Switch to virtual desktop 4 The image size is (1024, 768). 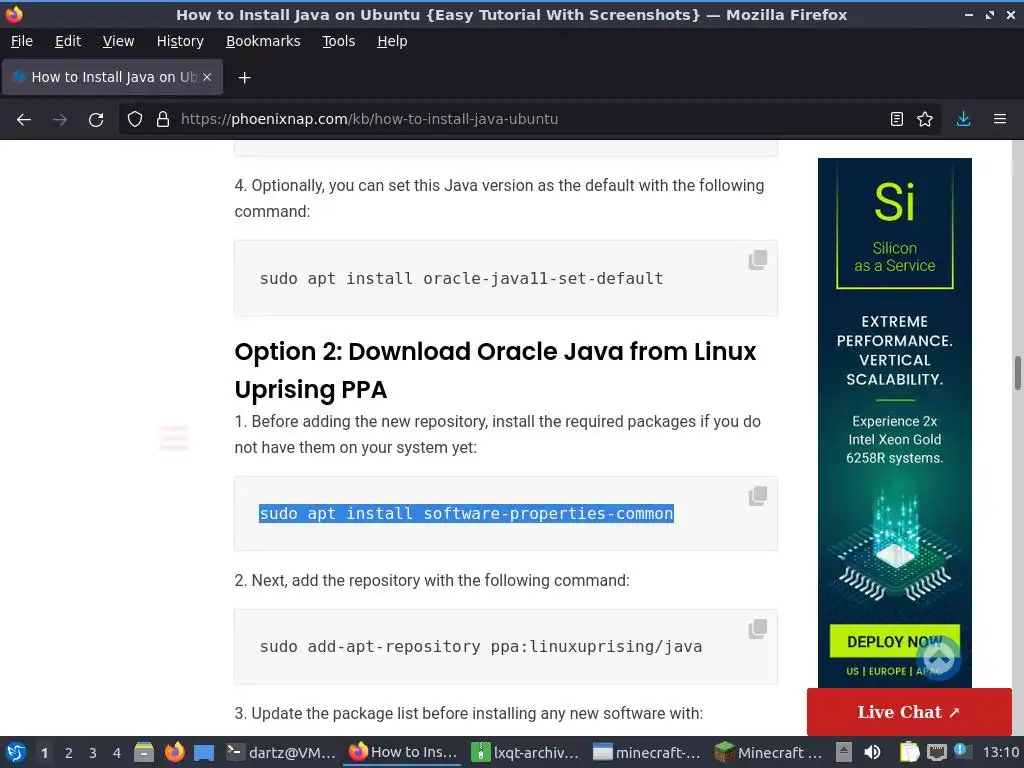(x=117, y=753)
